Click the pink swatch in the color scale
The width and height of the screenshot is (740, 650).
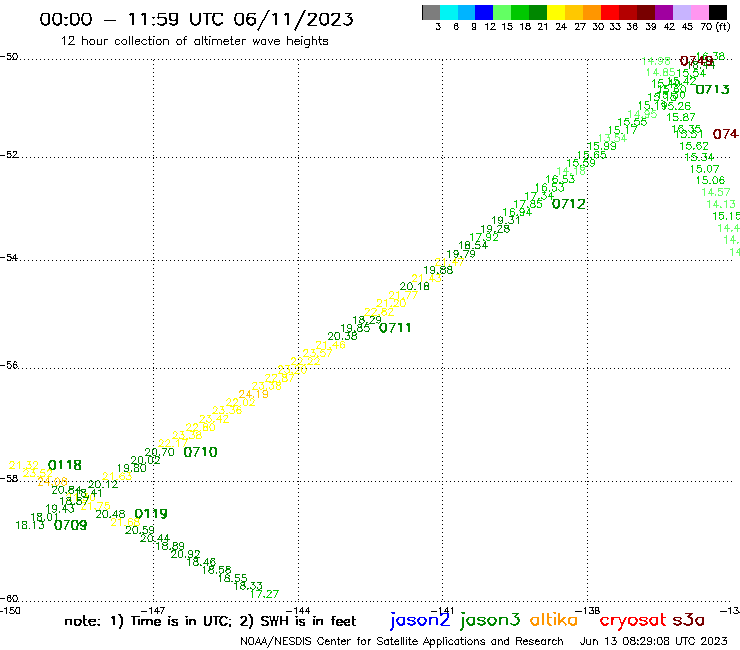coord(700,12)
